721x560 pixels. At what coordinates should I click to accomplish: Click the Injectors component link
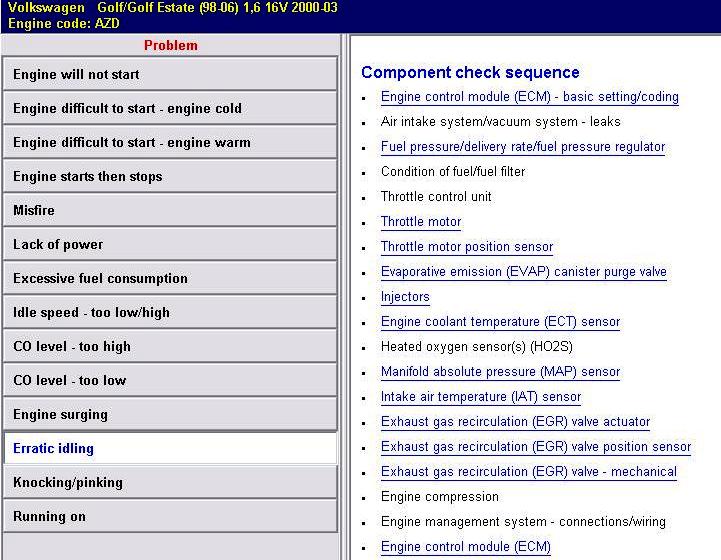[x=405, y=297]
